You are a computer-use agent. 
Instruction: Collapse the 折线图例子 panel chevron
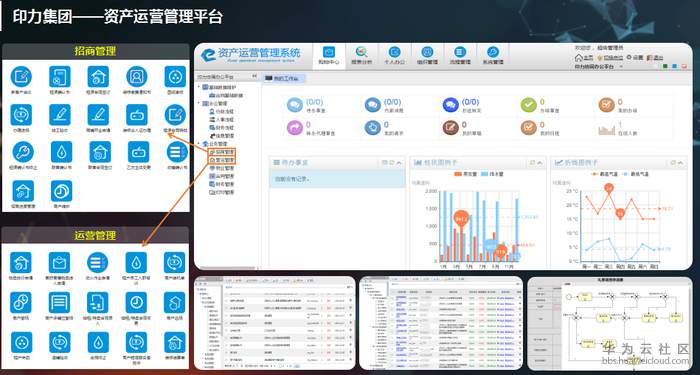tap(681, 163)
